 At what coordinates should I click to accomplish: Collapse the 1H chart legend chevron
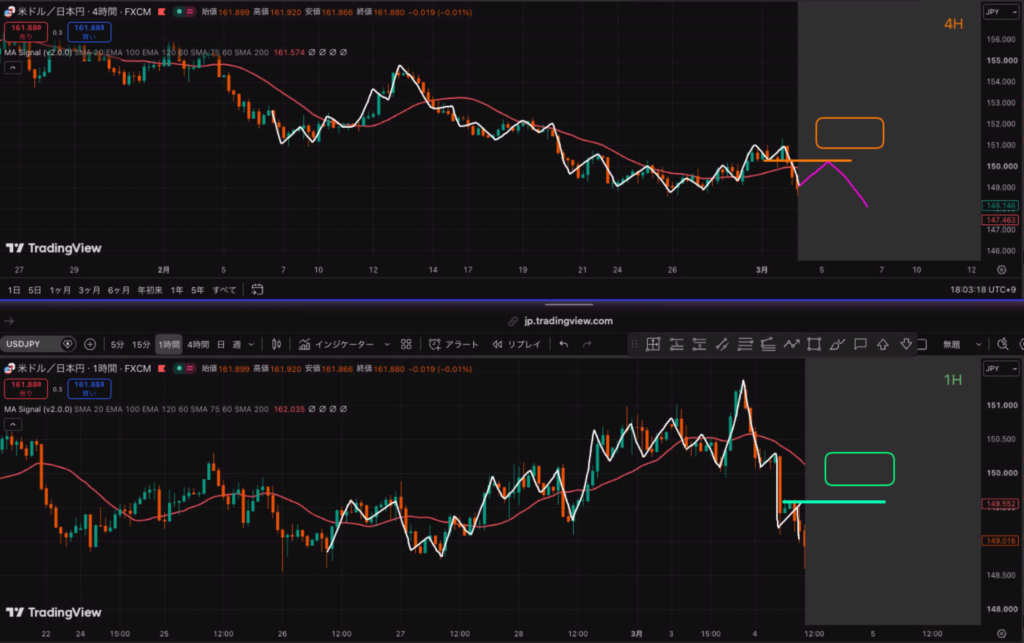pyautogui.click(x=12, y=424)
